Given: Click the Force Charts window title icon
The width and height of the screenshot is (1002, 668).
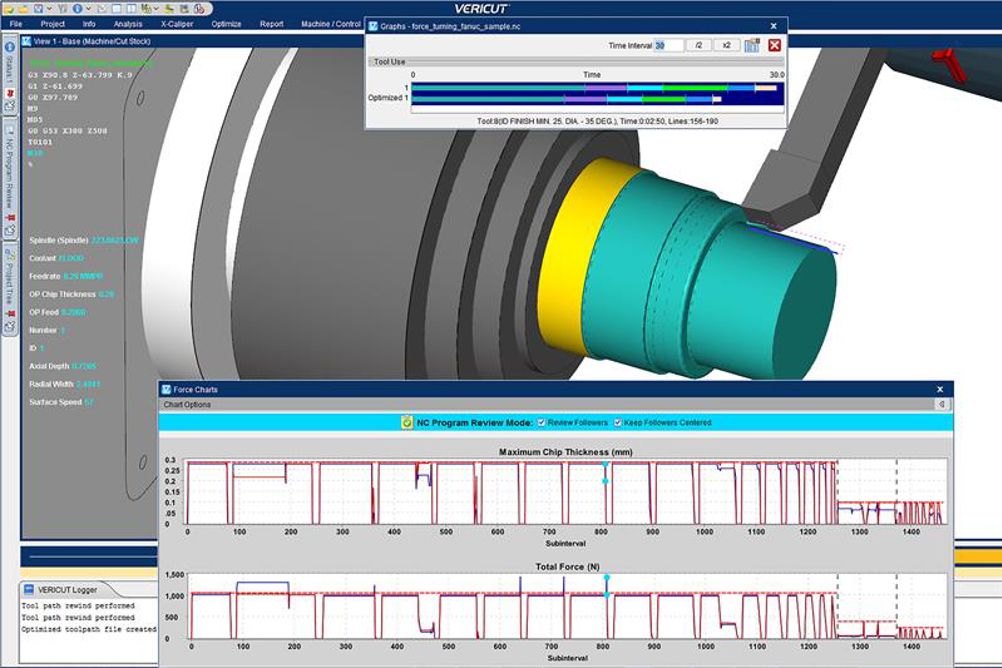Looking at the screenshot, I should [166, 389].
